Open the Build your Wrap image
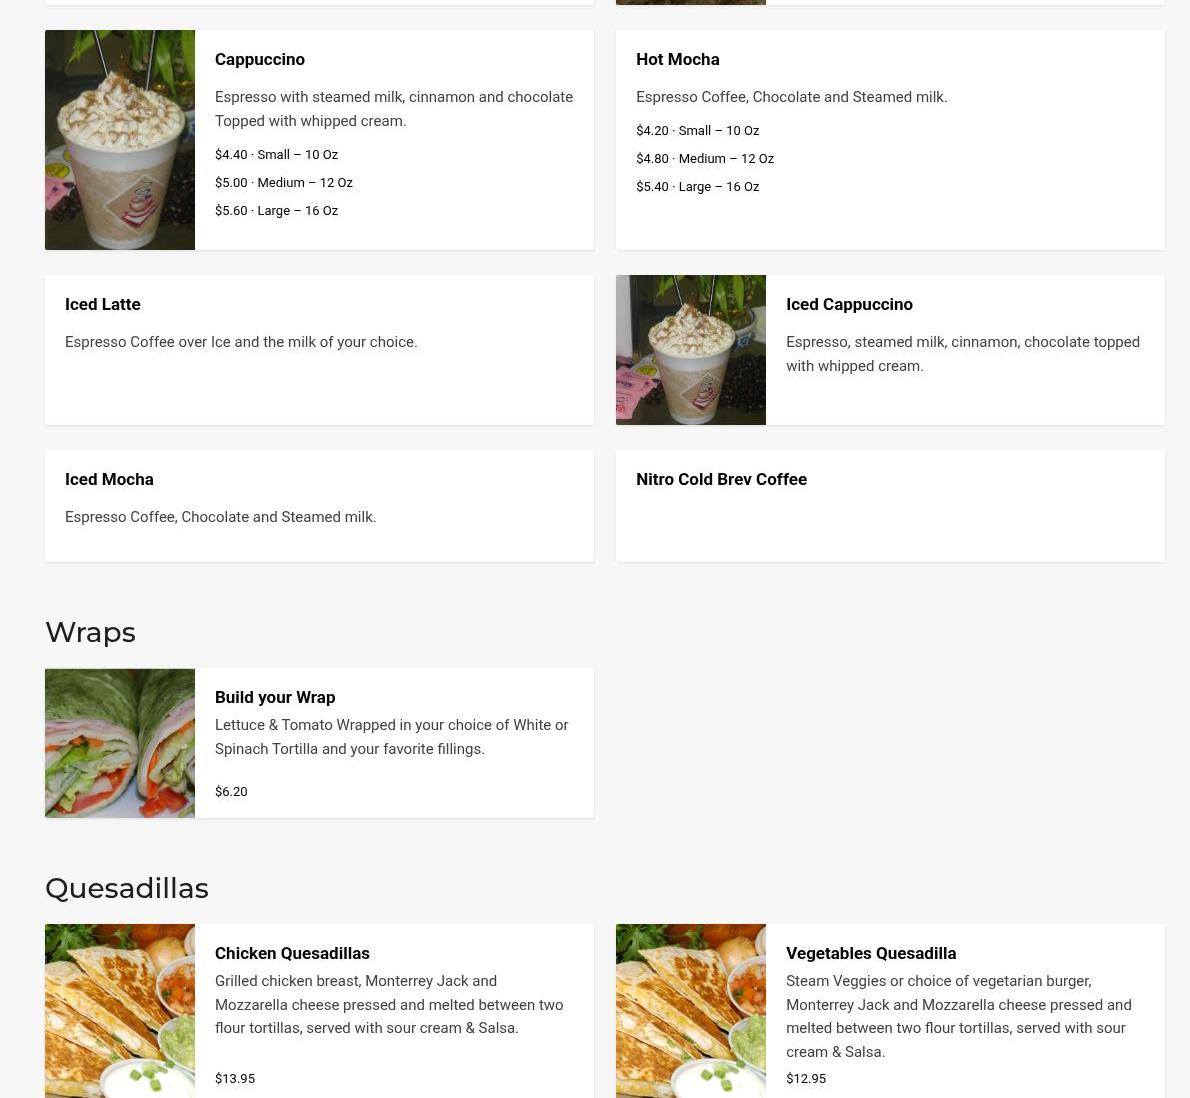 (x=120, y=743)
